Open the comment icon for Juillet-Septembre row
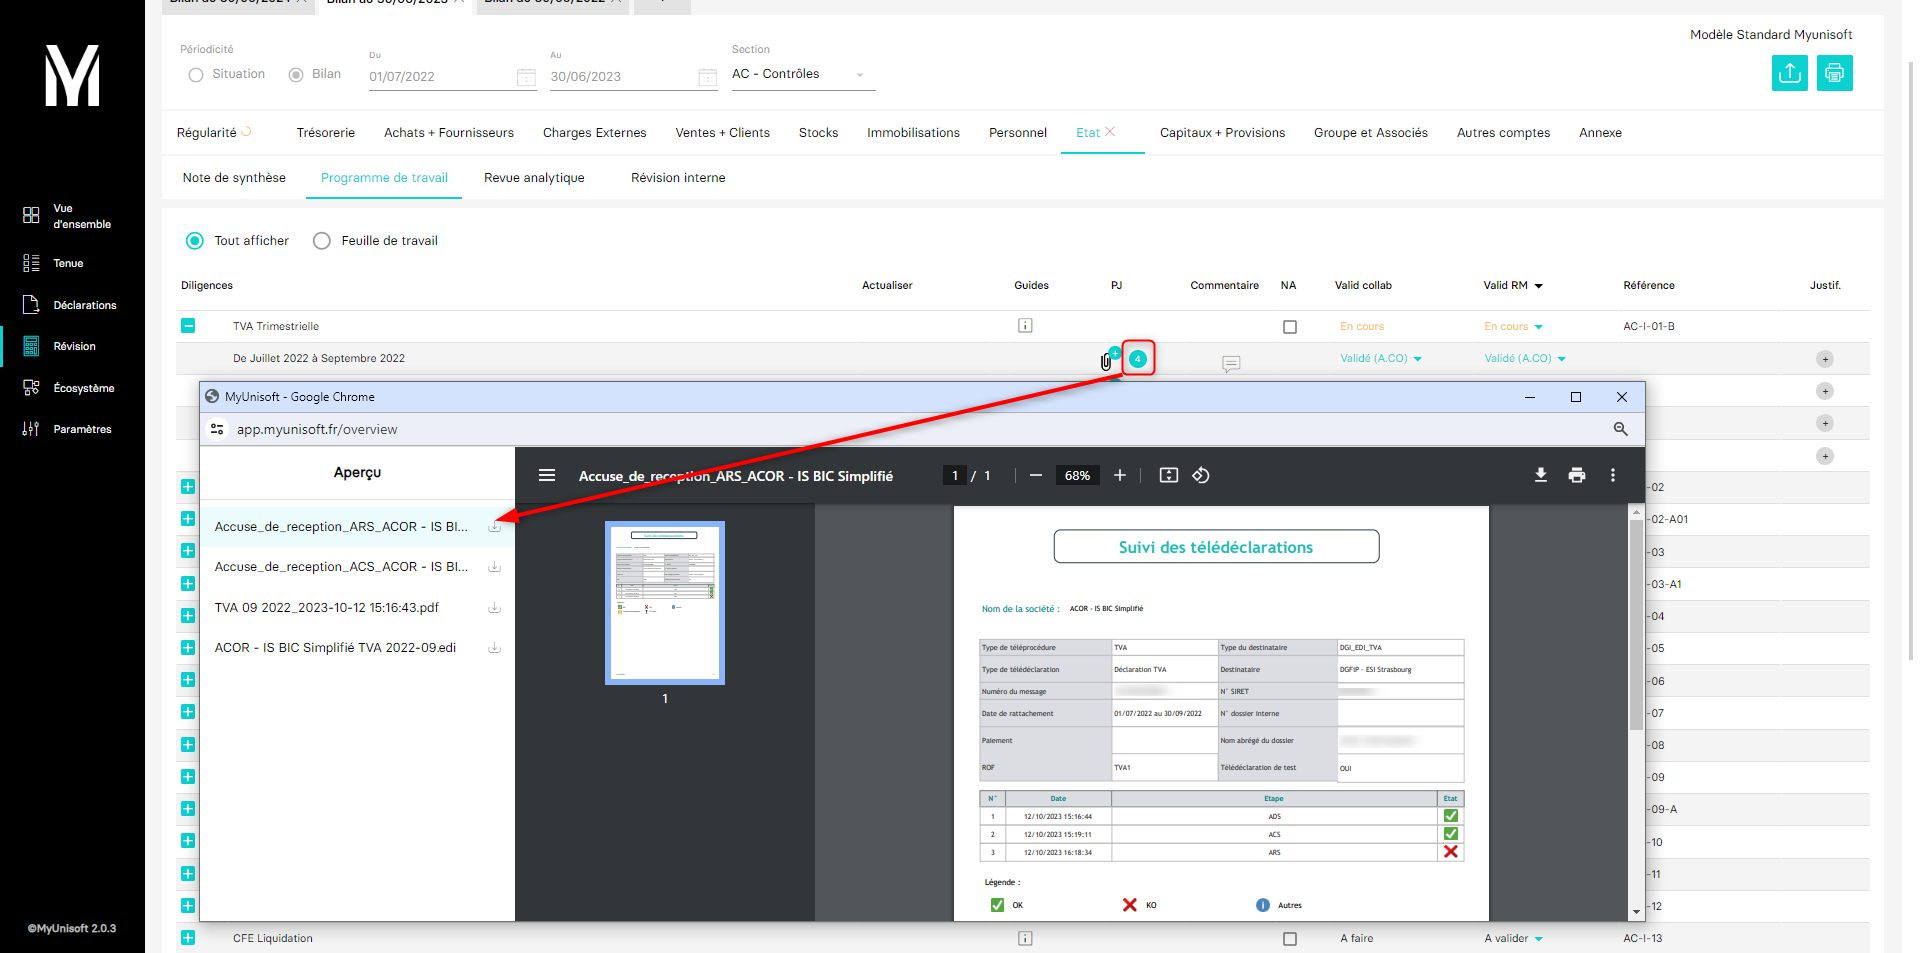This screenshot has height=953, width=1920. coord(1231,363)
